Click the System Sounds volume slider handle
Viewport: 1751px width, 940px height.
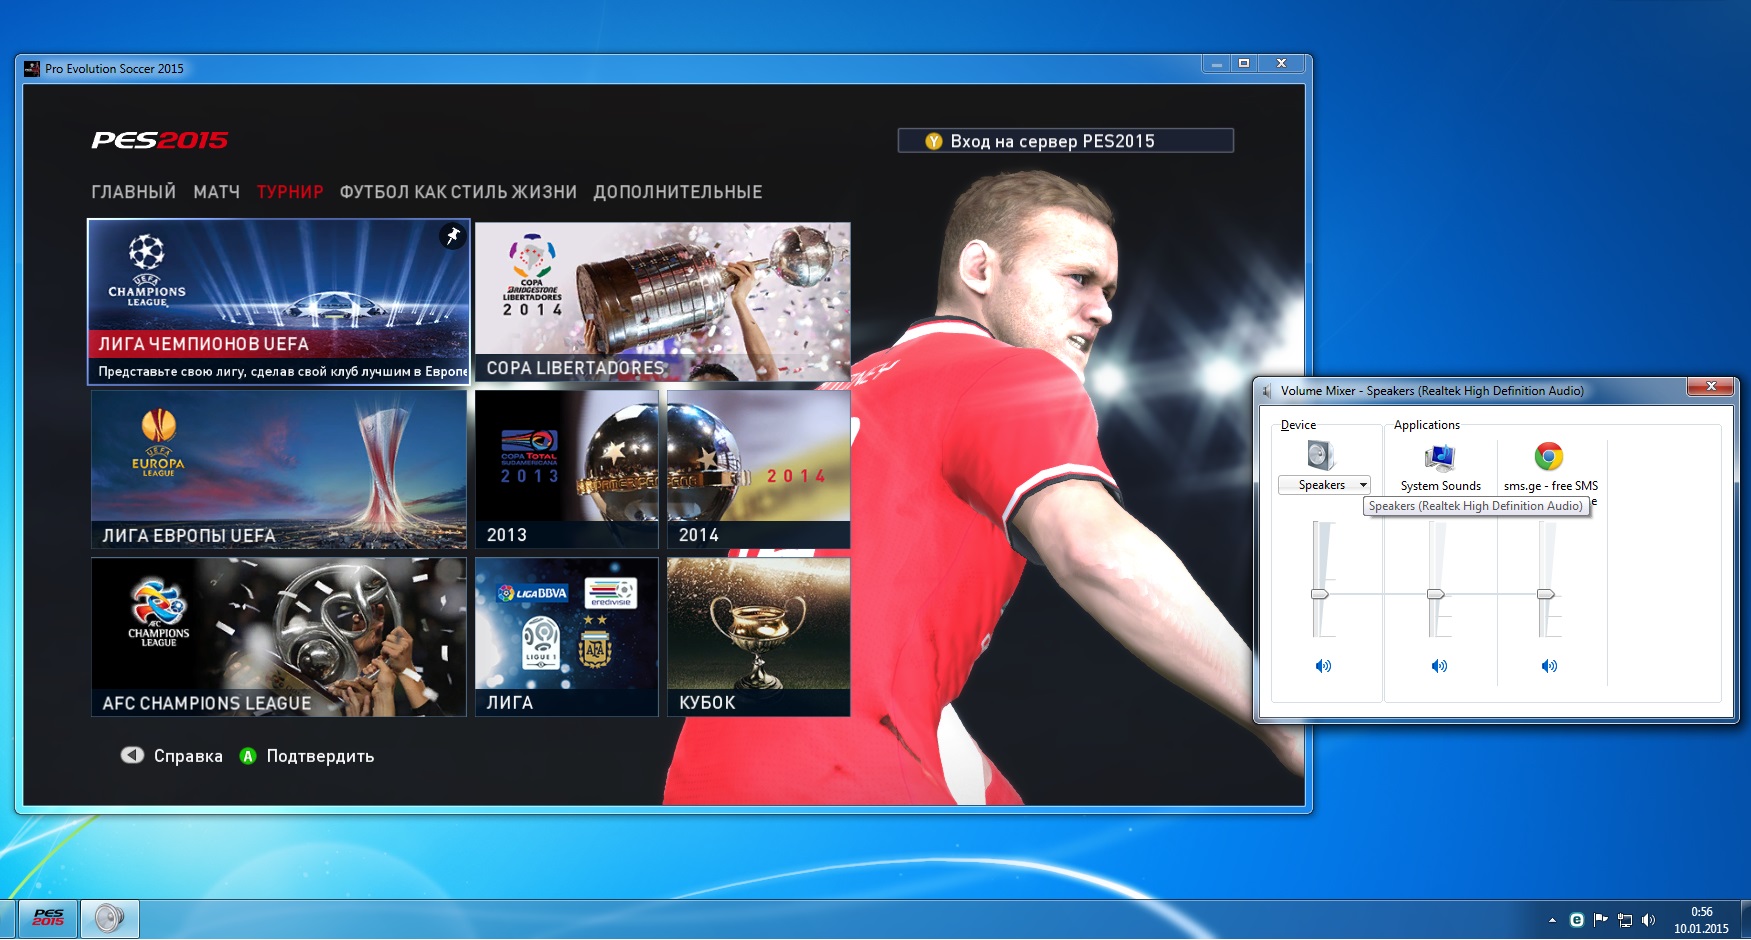click(1436, 594)
